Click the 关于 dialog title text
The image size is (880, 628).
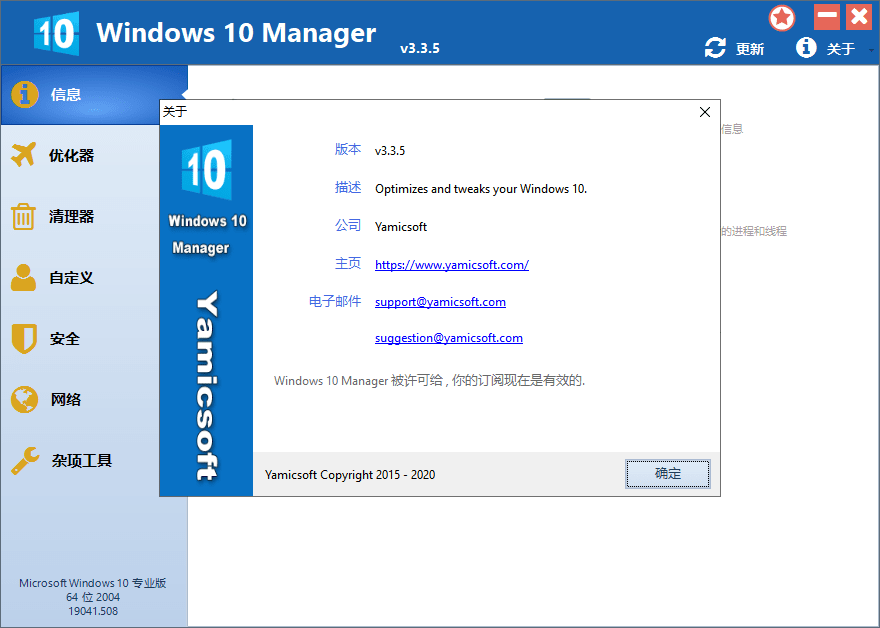(x=175, y=112)
